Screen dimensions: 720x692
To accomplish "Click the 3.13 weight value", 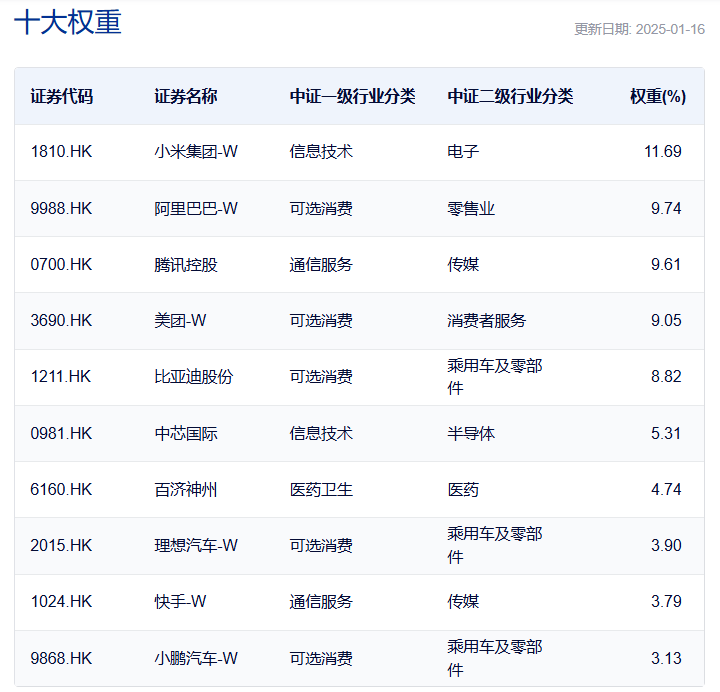I will click(666, 658).
